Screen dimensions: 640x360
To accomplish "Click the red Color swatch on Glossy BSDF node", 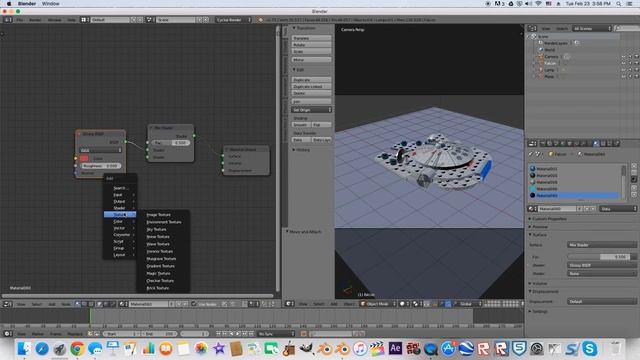I will [84, 158].
